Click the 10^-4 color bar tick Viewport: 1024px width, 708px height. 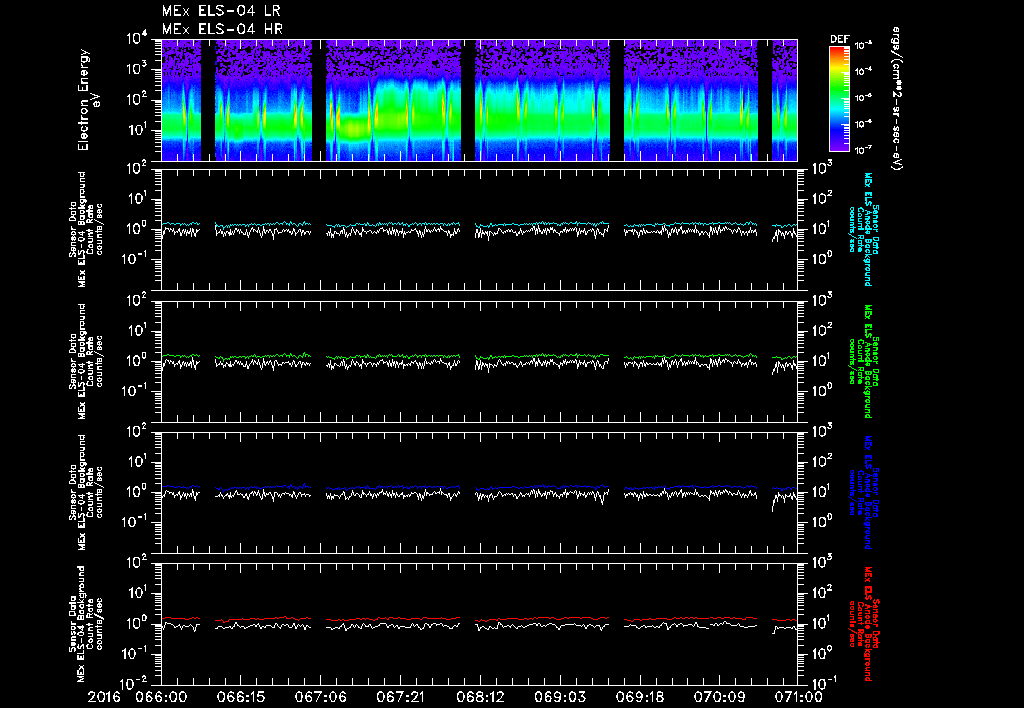coord(863,72)
